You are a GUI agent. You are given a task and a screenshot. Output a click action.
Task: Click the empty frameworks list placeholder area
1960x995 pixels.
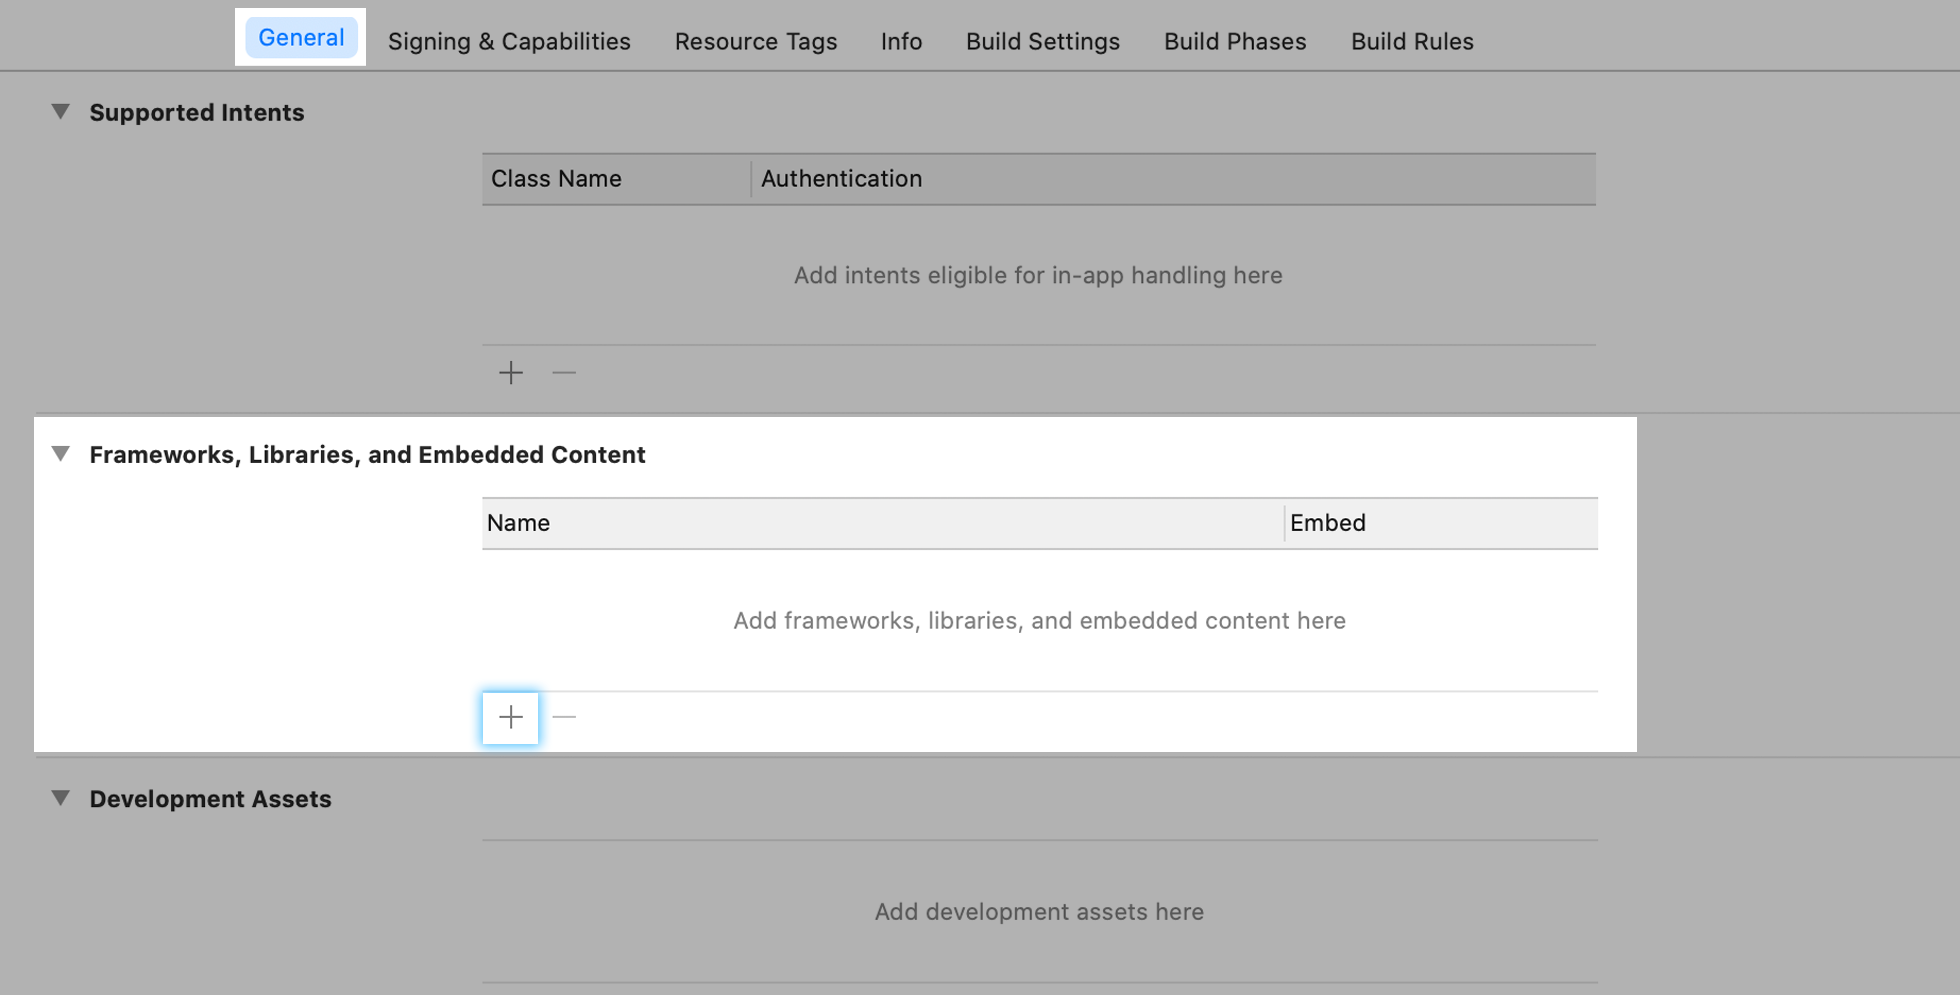pyautogui.click(x=1039, y=620)
